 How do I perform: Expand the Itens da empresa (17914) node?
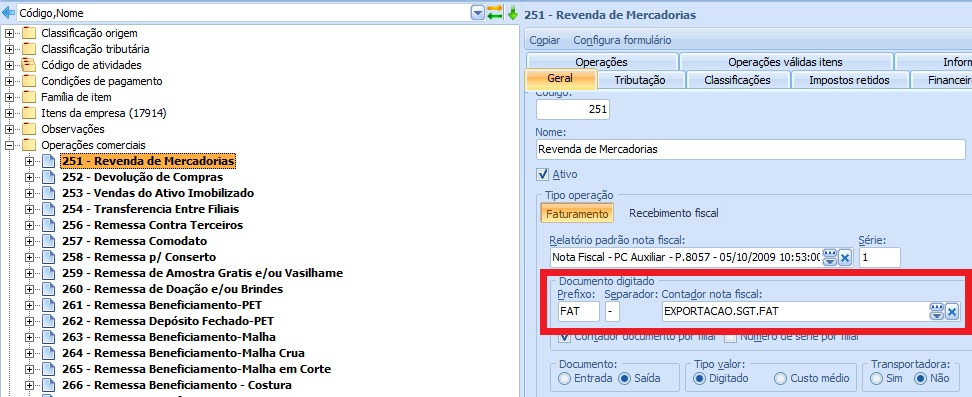pyautogui.click(x=9, y=114)
